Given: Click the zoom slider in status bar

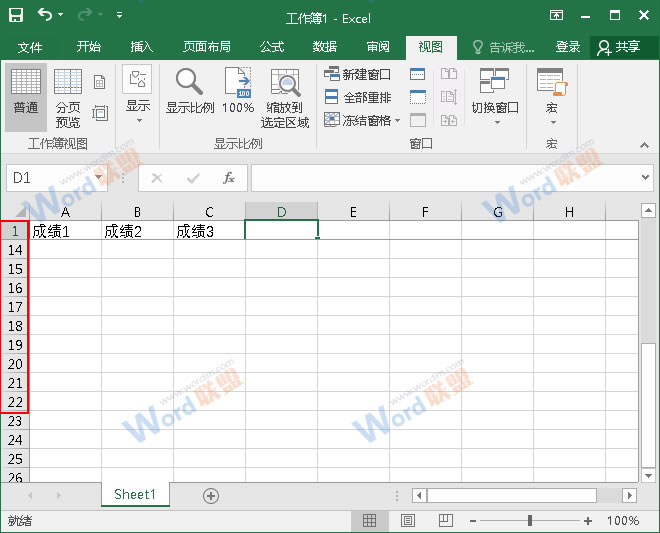Looking at the screenshot, I should 530,521.
